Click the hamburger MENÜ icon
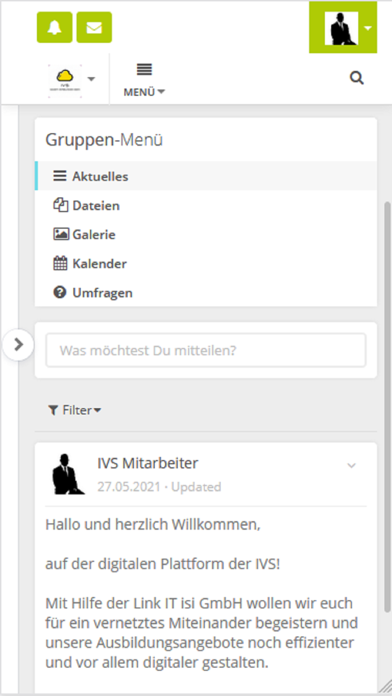Viewport: 392px width, 696px height. point(144,69)
